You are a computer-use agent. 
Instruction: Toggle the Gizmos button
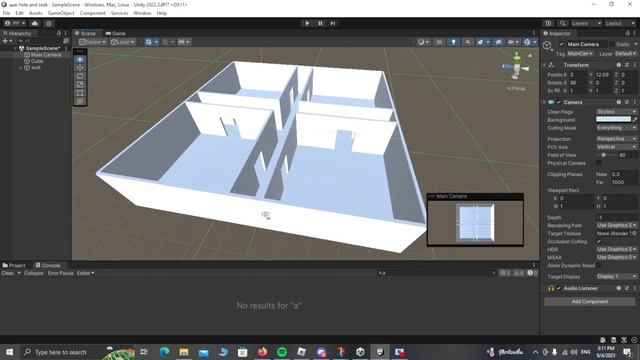coord(530,42)
